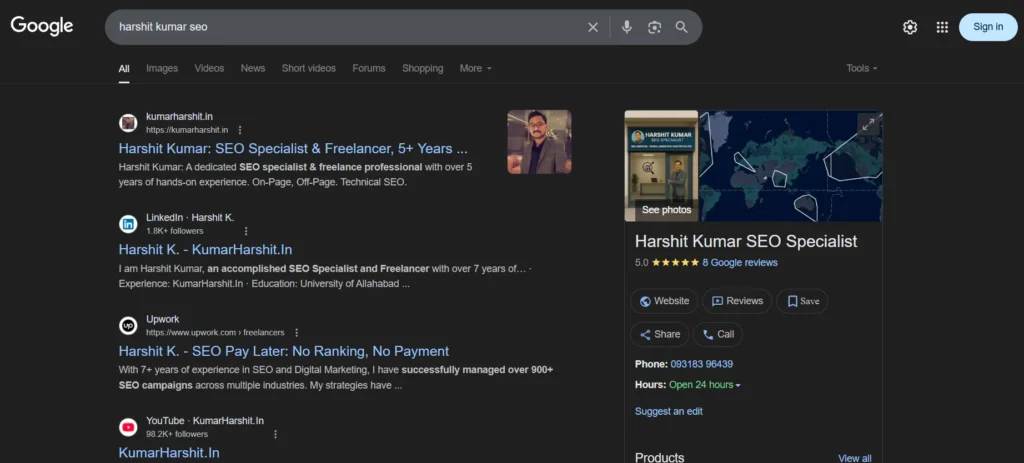Click the https://kumarharshit.in URL text
The image size is (1024, 463).
click(x=187, y=130)
